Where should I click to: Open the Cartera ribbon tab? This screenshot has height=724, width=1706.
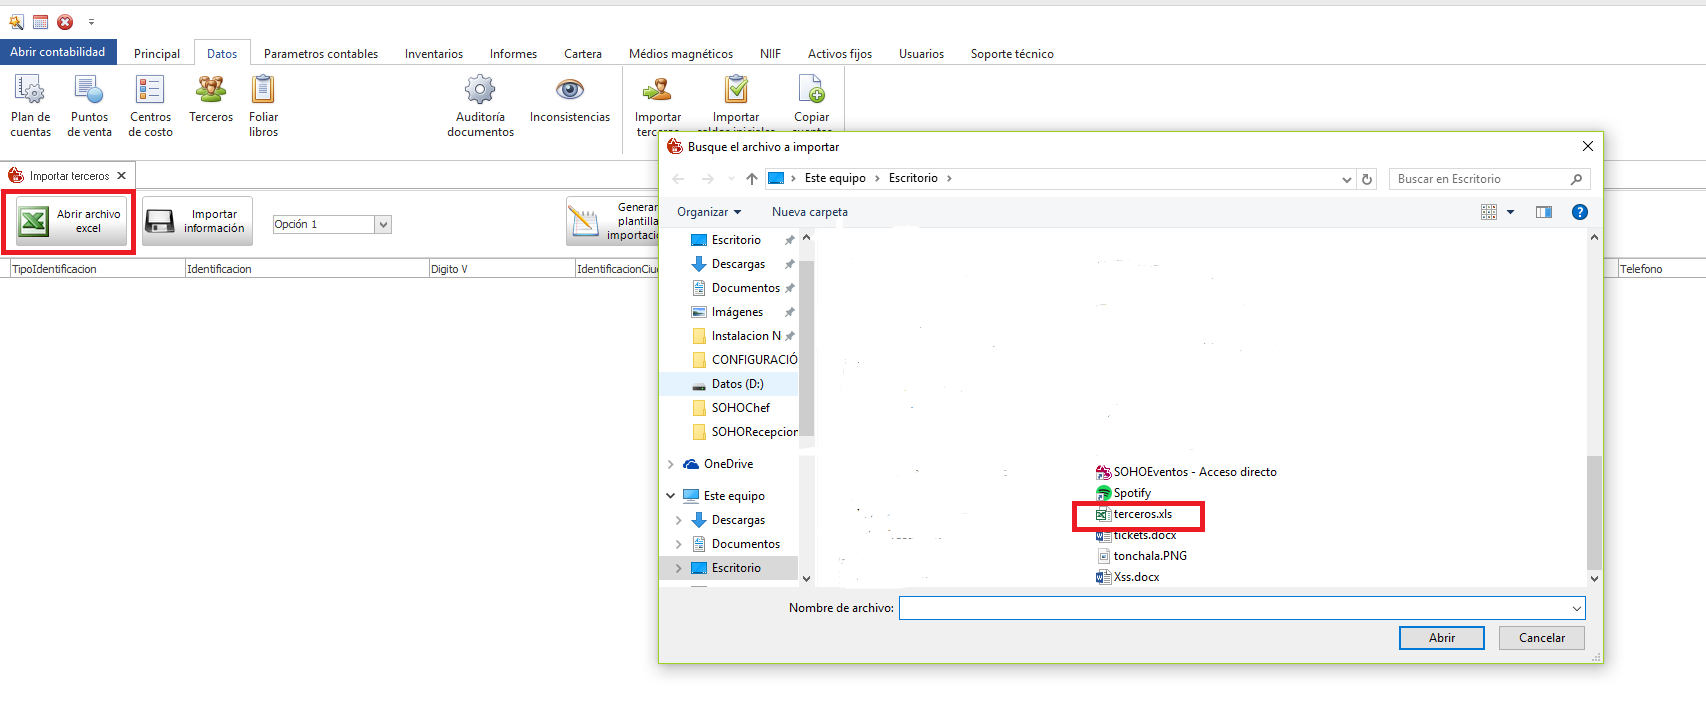582,54
